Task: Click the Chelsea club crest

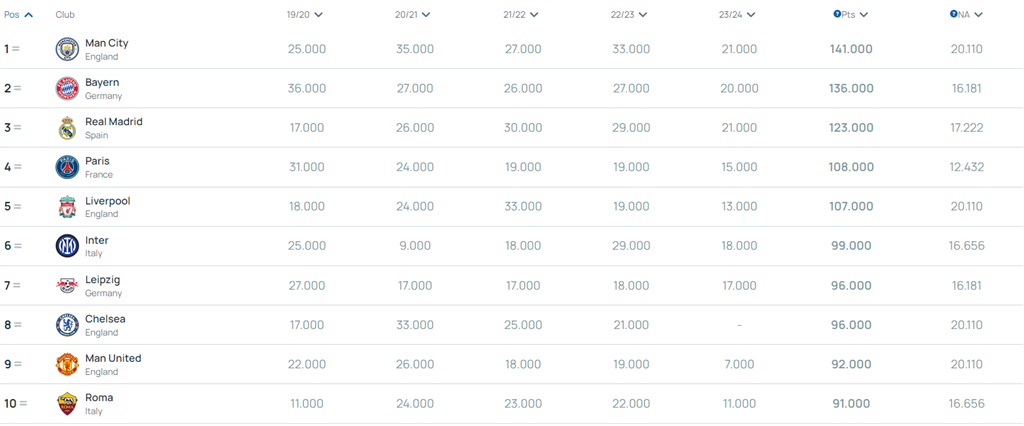Action: pos(67,325)
